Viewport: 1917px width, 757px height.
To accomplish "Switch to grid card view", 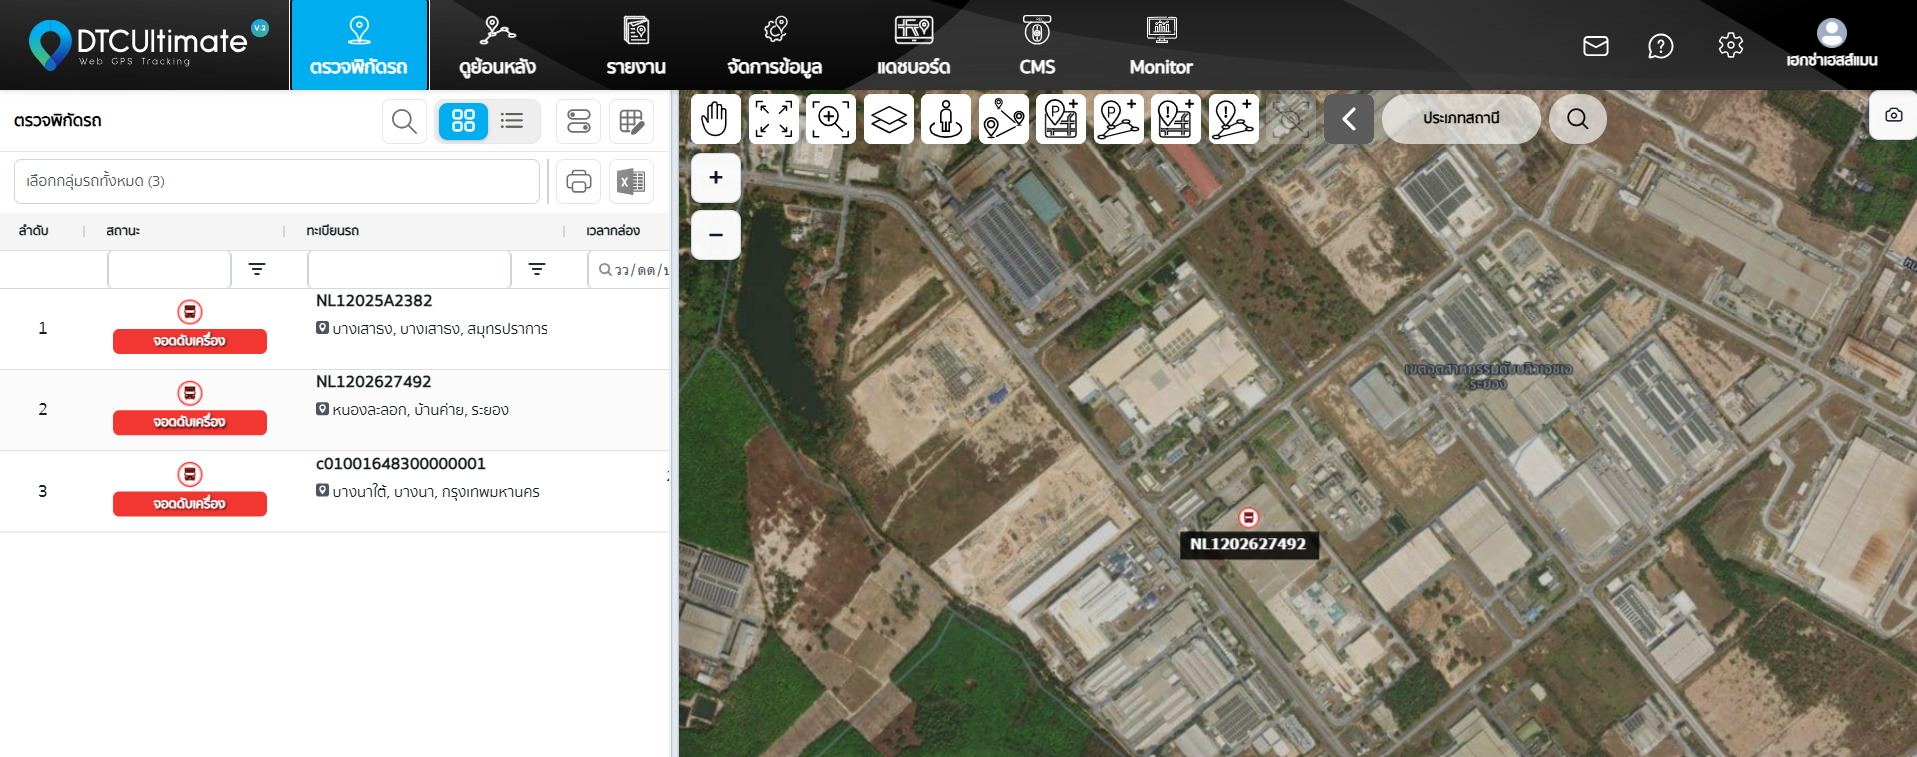I will (463, 121).
